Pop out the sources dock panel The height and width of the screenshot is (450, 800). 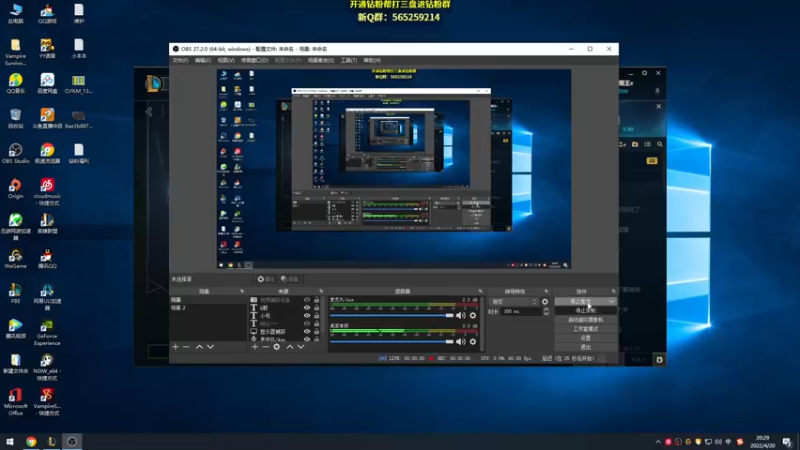pos(321,291)
